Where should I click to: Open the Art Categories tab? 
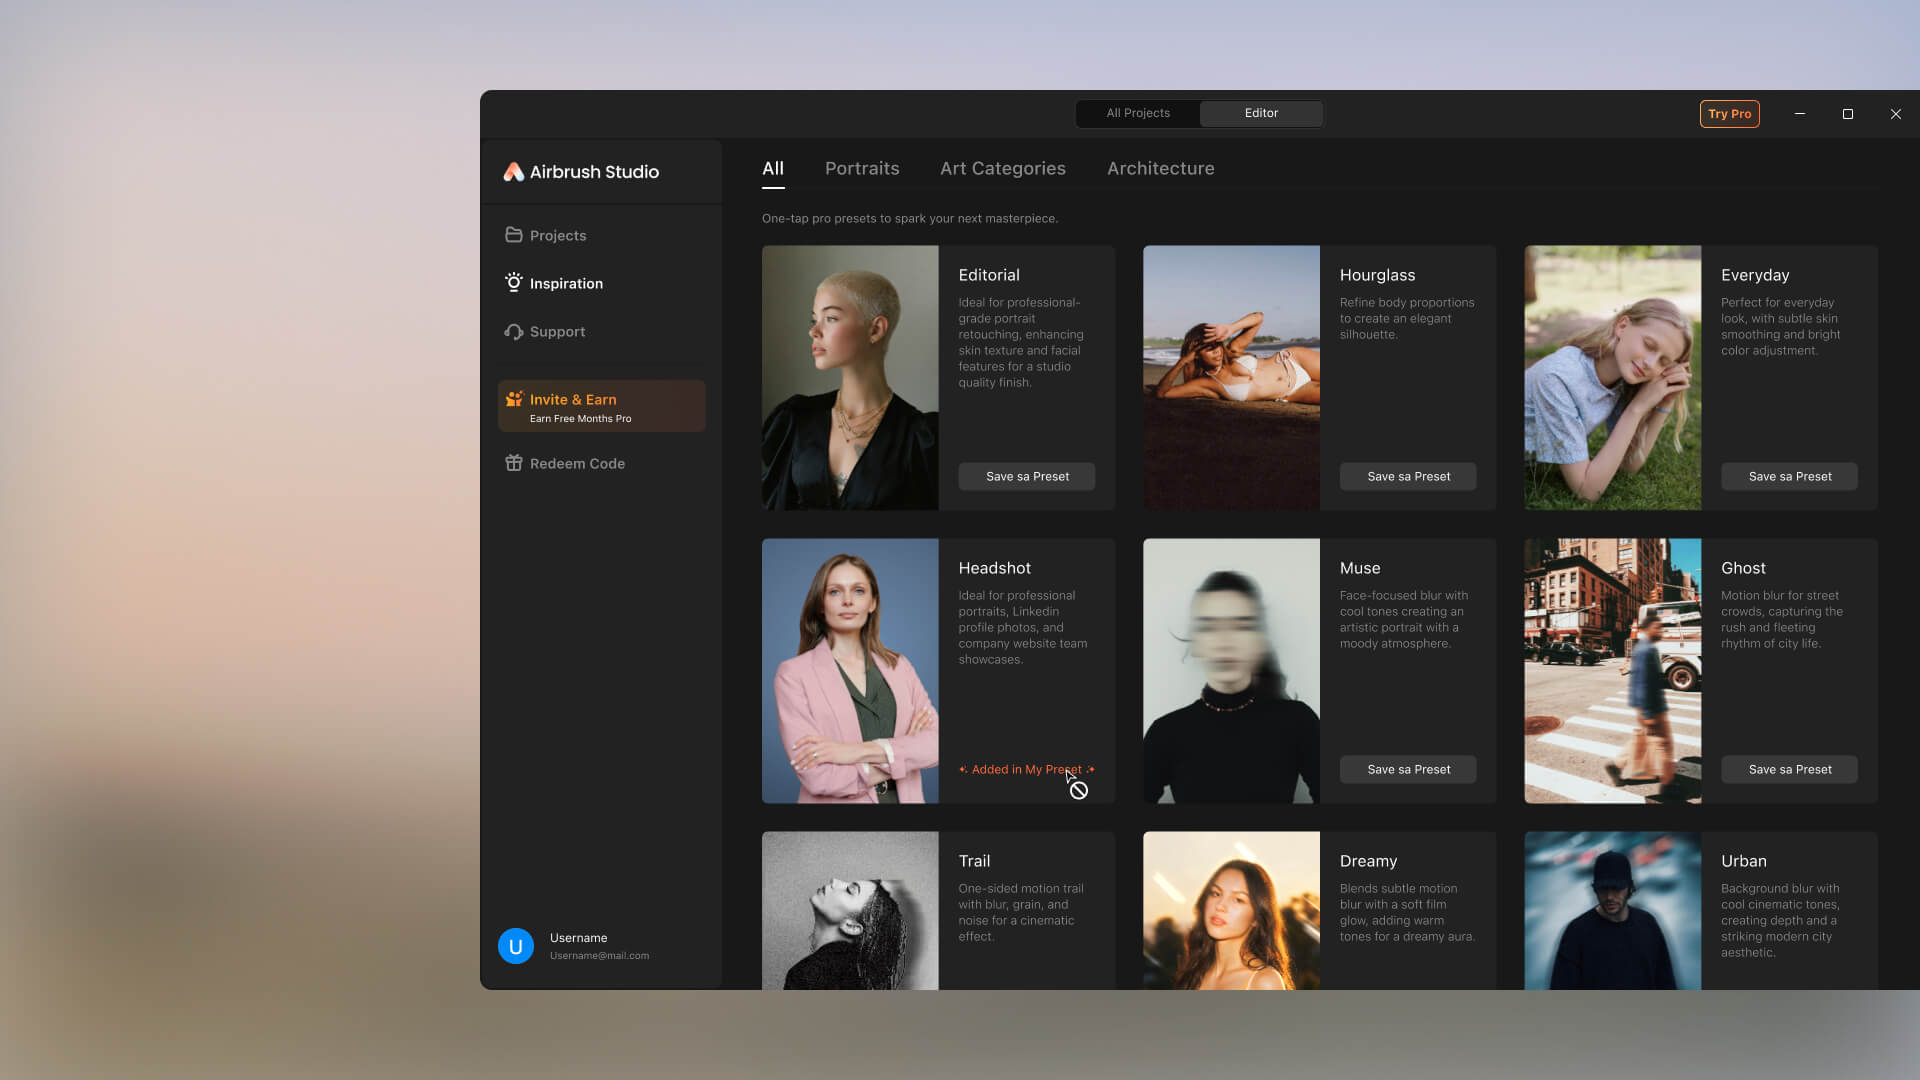[1003, 169]
